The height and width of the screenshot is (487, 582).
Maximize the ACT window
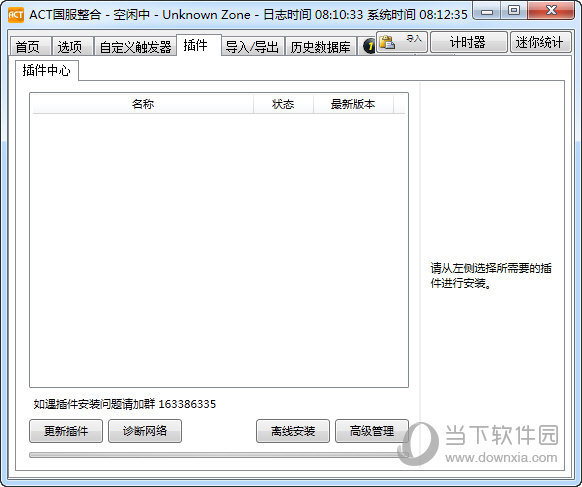click(514, 11)
